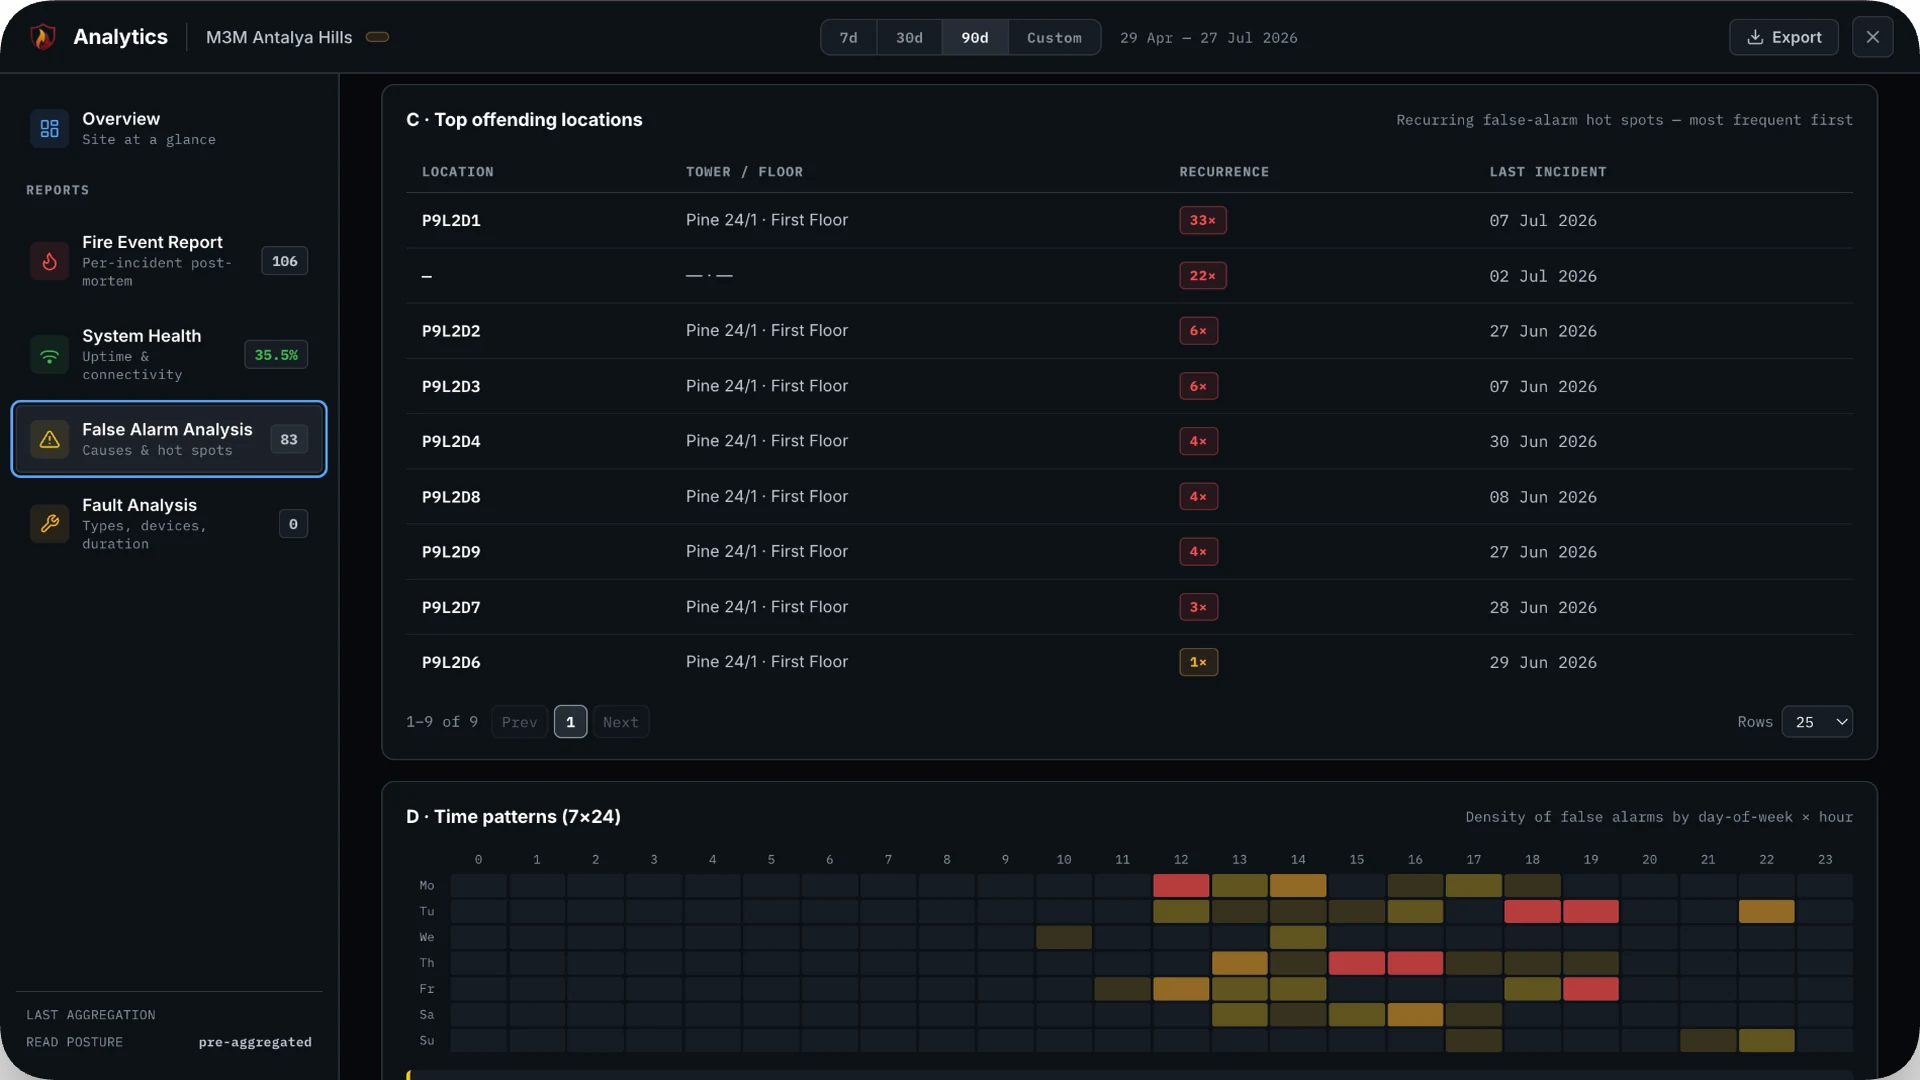Image resolution: width=1920 pixels, height=1080 pixels.
Task: Click the Prev pagination button
Action: [x=519, y=722]
